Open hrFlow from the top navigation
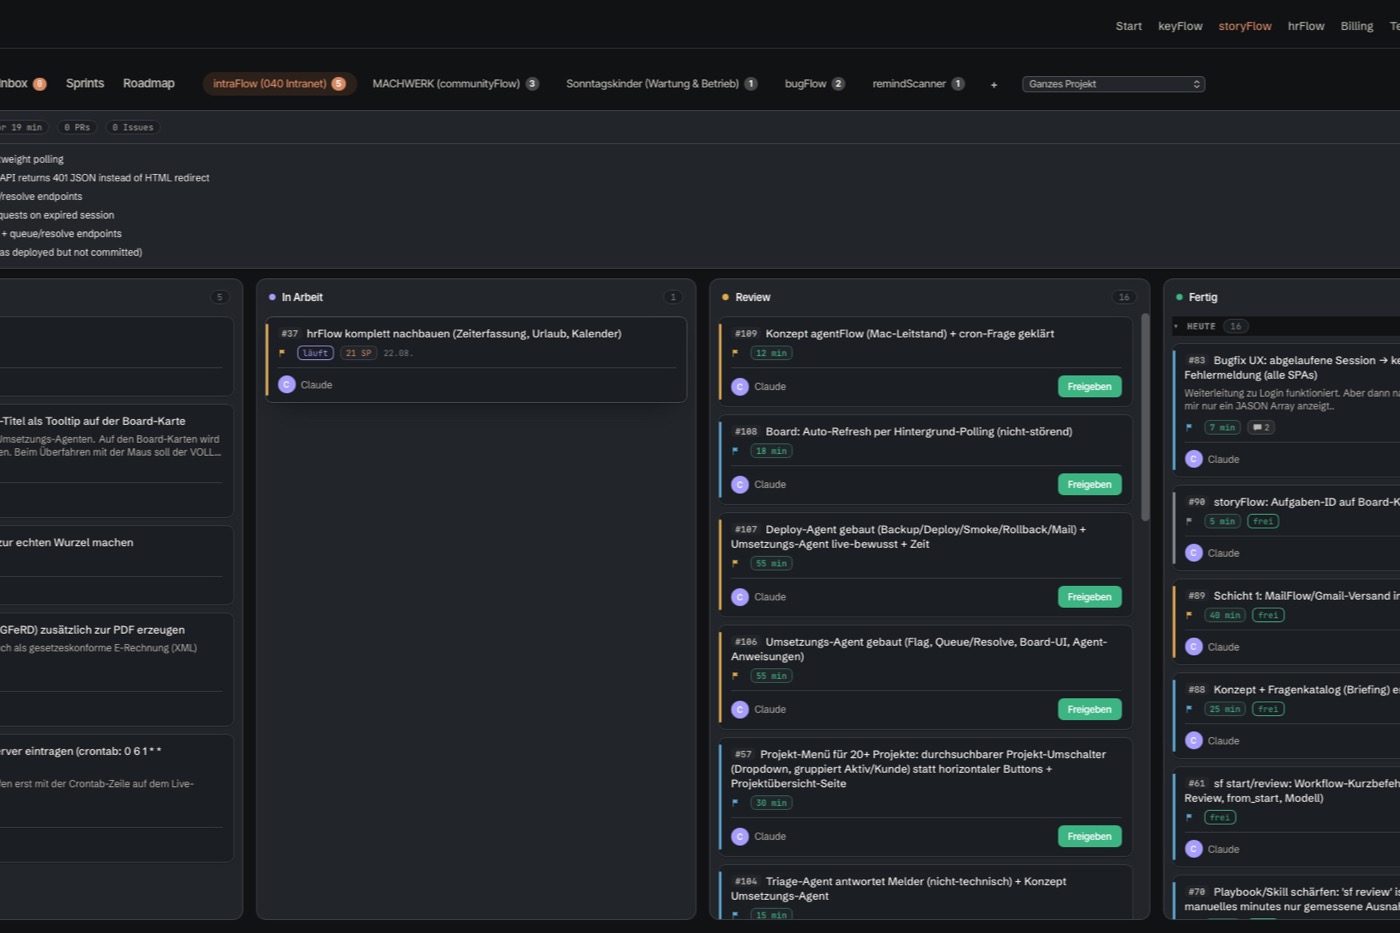Viewport: 1400px width, 933px height. pos(1306,26)
